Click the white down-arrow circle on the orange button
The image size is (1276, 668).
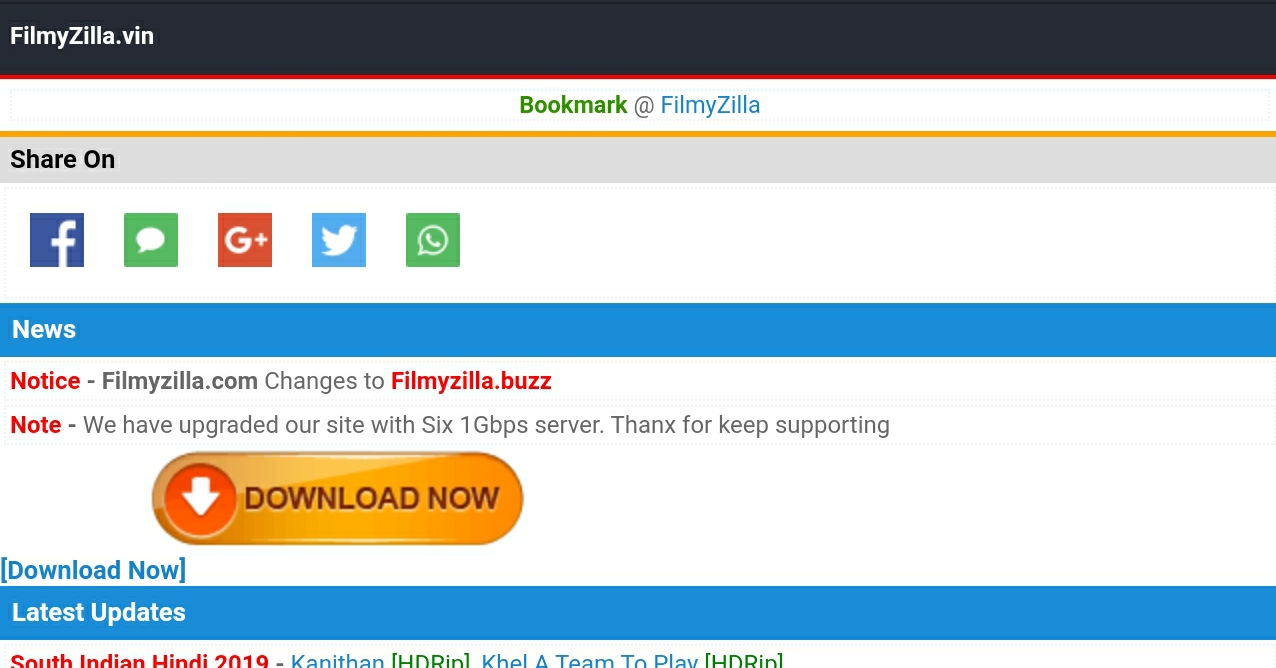[x=201, y=498]
